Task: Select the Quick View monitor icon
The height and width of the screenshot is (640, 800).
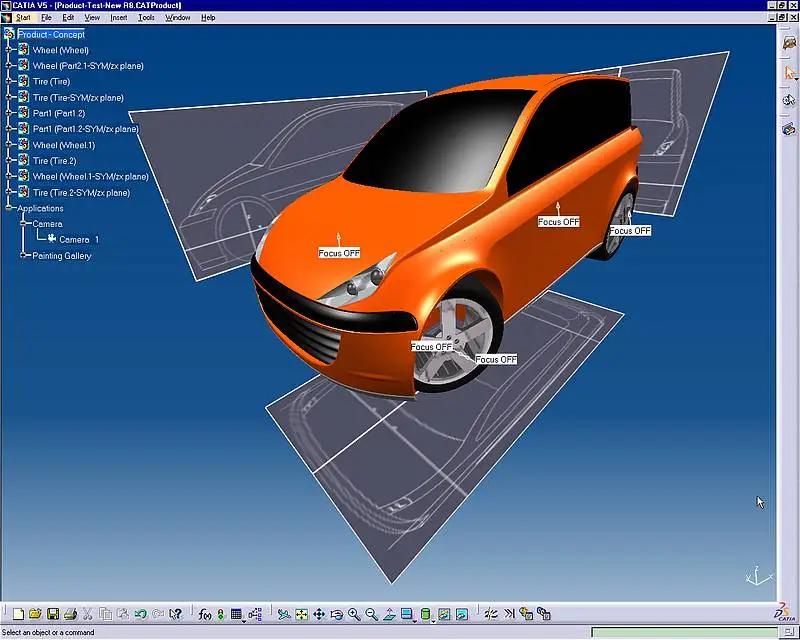Action: tap(407, 614)
